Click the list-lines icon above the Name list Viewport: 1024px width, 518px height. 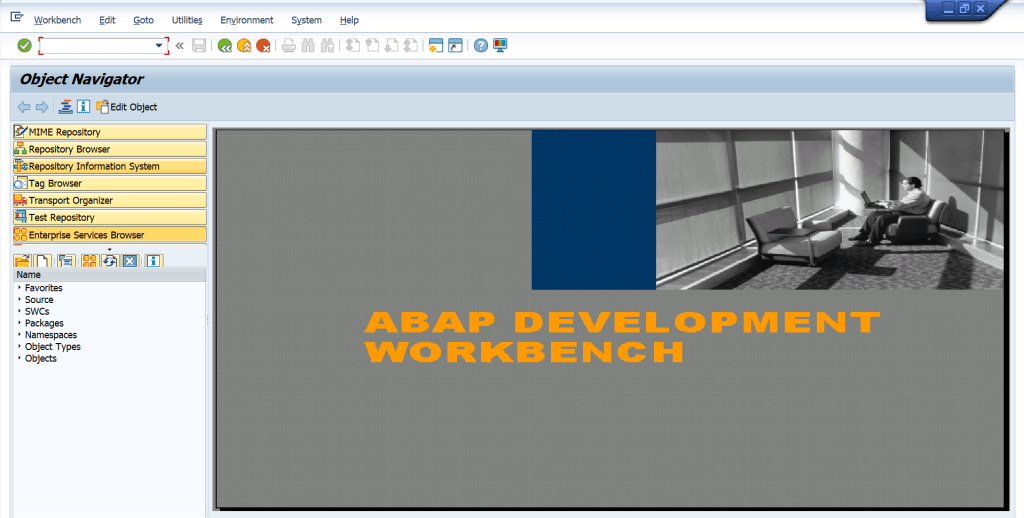66,260
